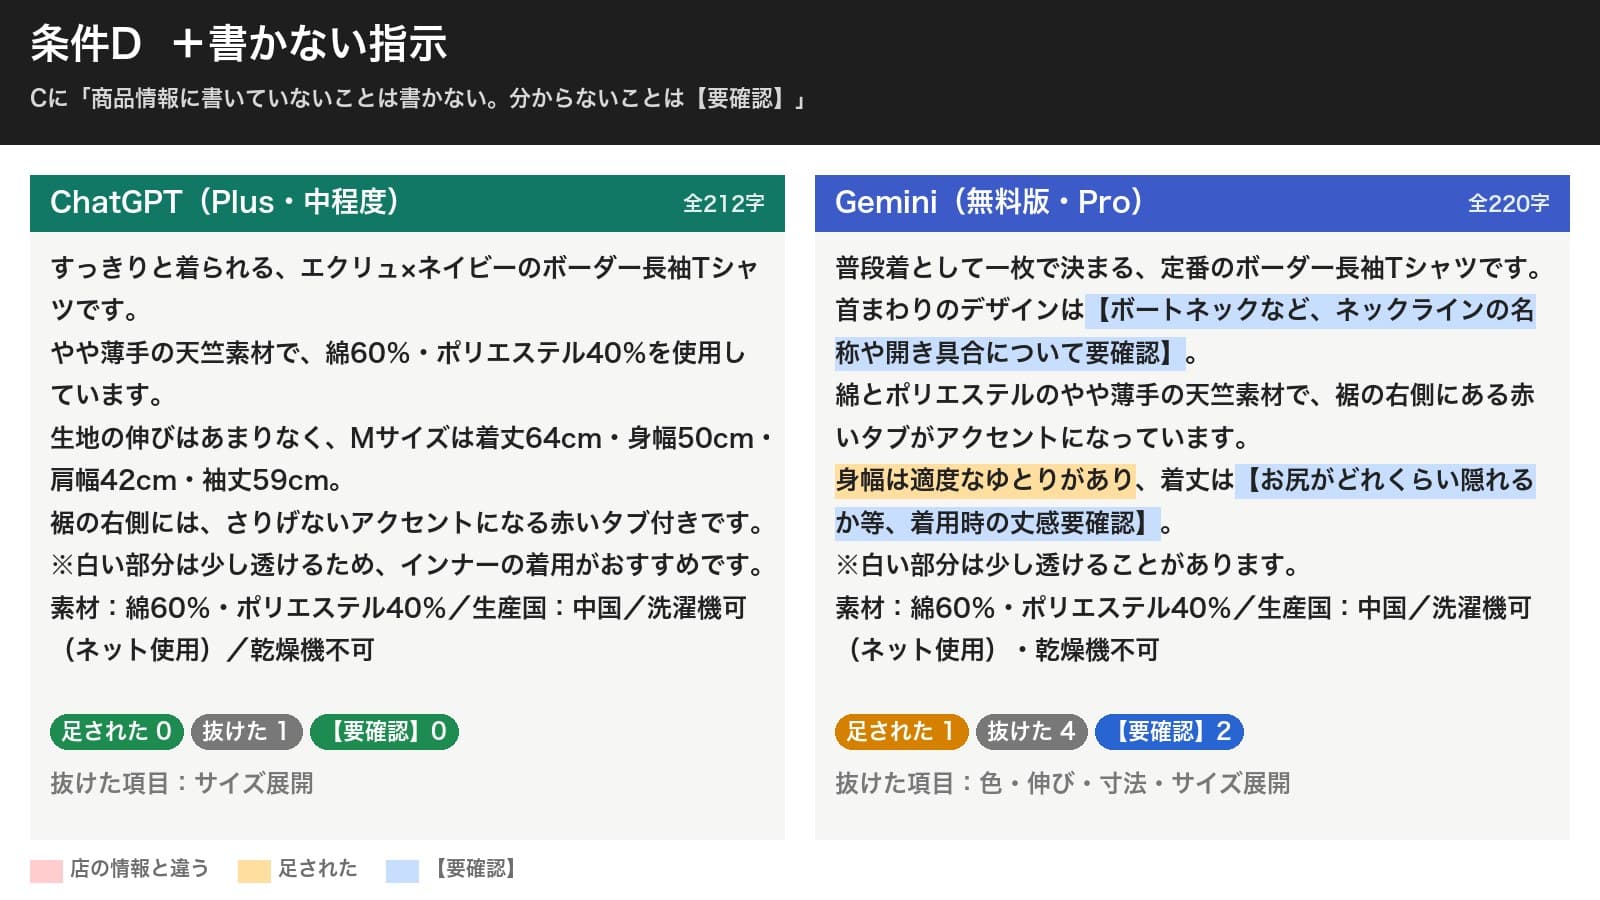Click the highlighted text 【お尻がどれくらい隠れる
The width and height of the screenshot is (1600, 900).
coord(1385,480)
